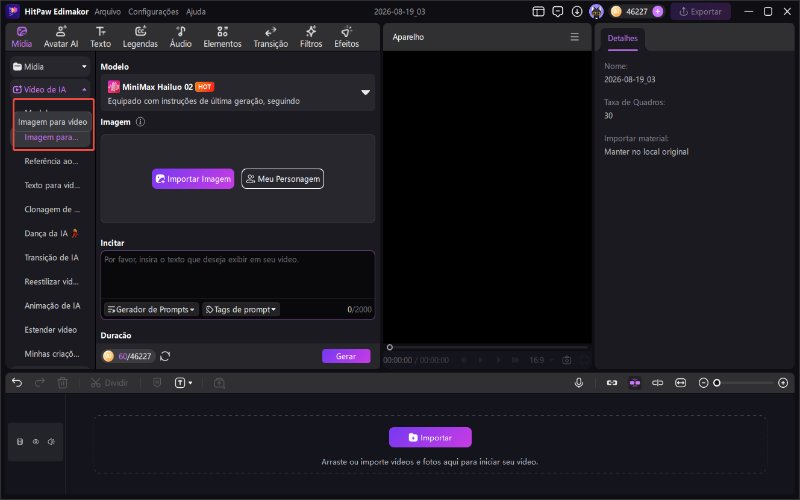Add credits with the purple plus icon

coord(658,11)
